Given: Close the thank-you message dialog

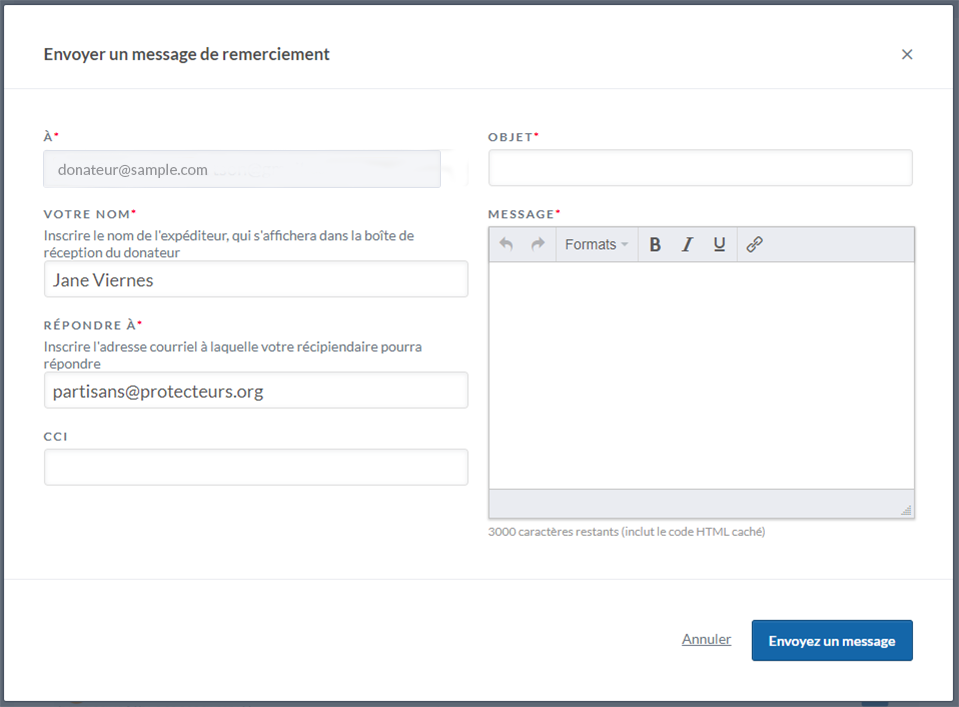Looking at the screenshot, I should tap(907, 54).
